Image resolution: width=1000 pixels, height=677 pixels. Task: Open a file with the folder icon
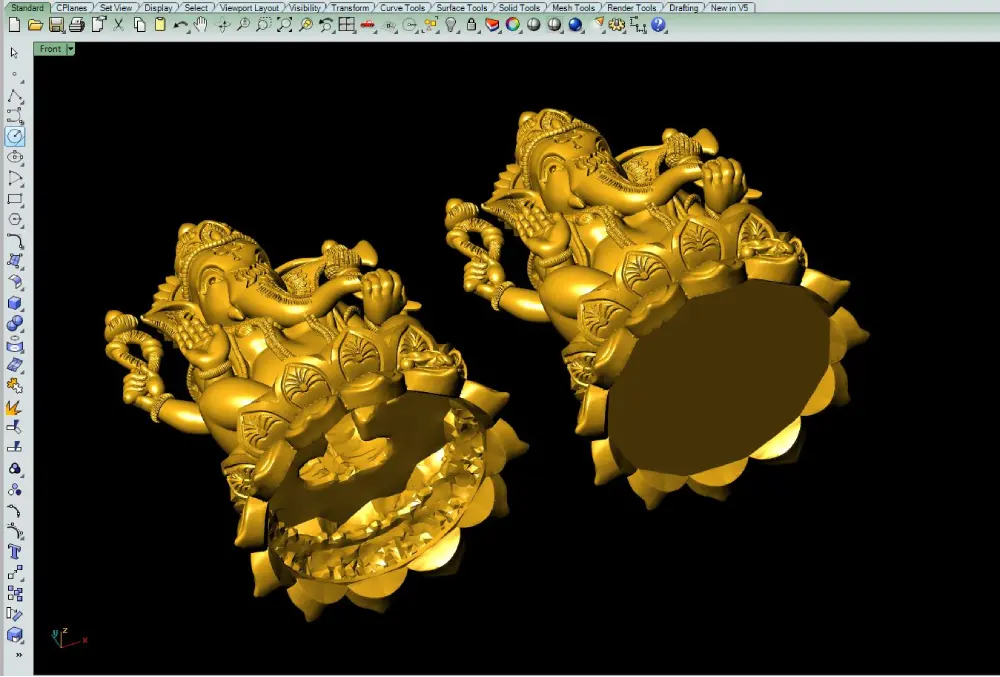click(35, 25)
